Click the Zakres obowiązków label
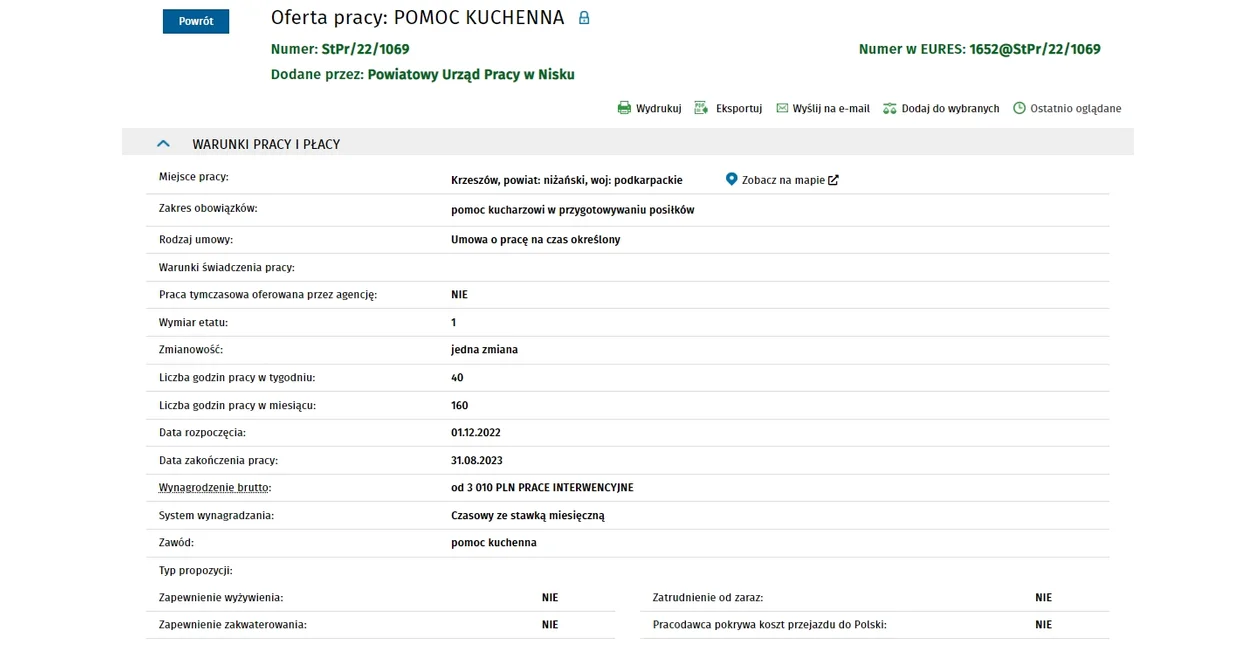Viewport: 1260px width, 662px height. [x=208, y=208]
